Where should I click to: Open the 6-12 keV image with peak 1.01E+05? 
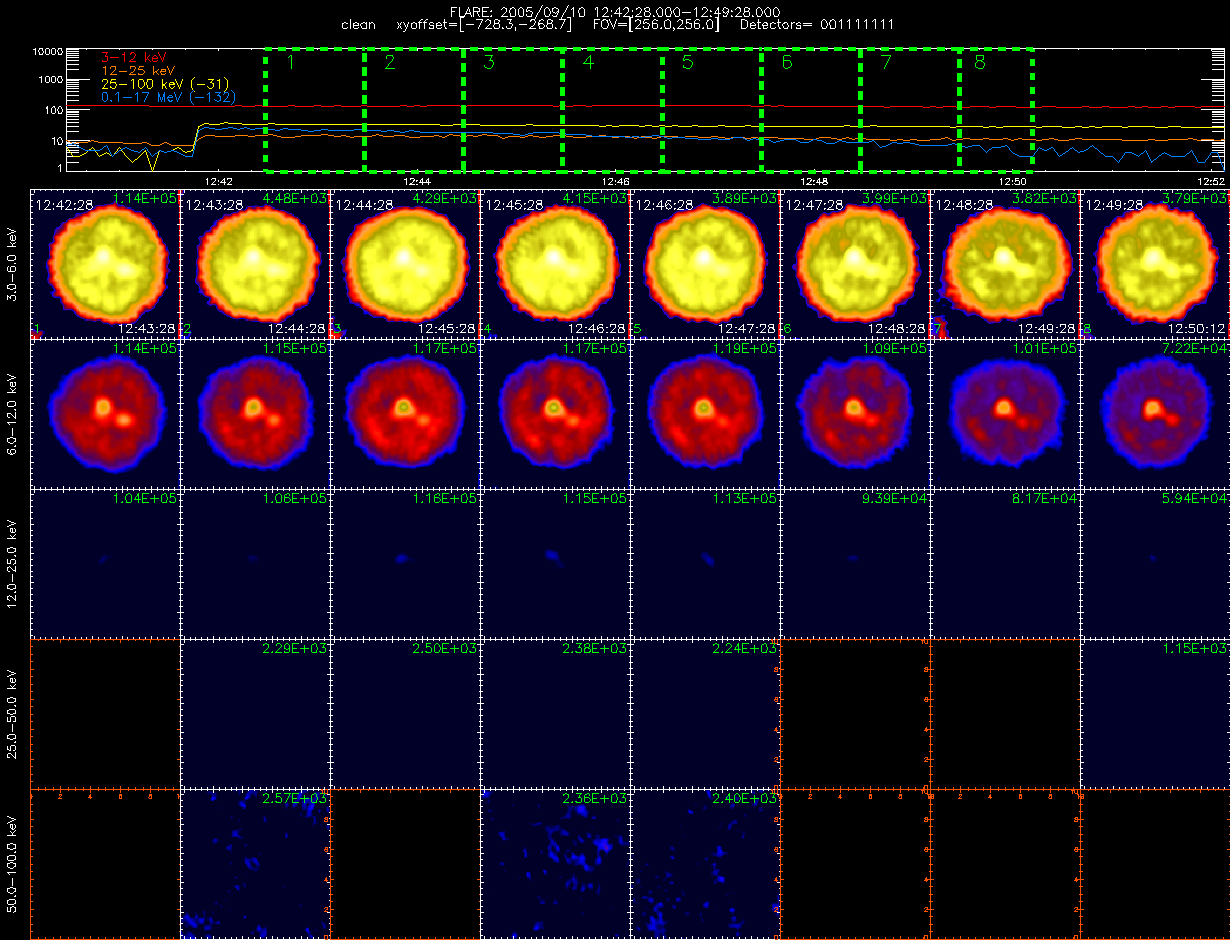pos(1005,414)
